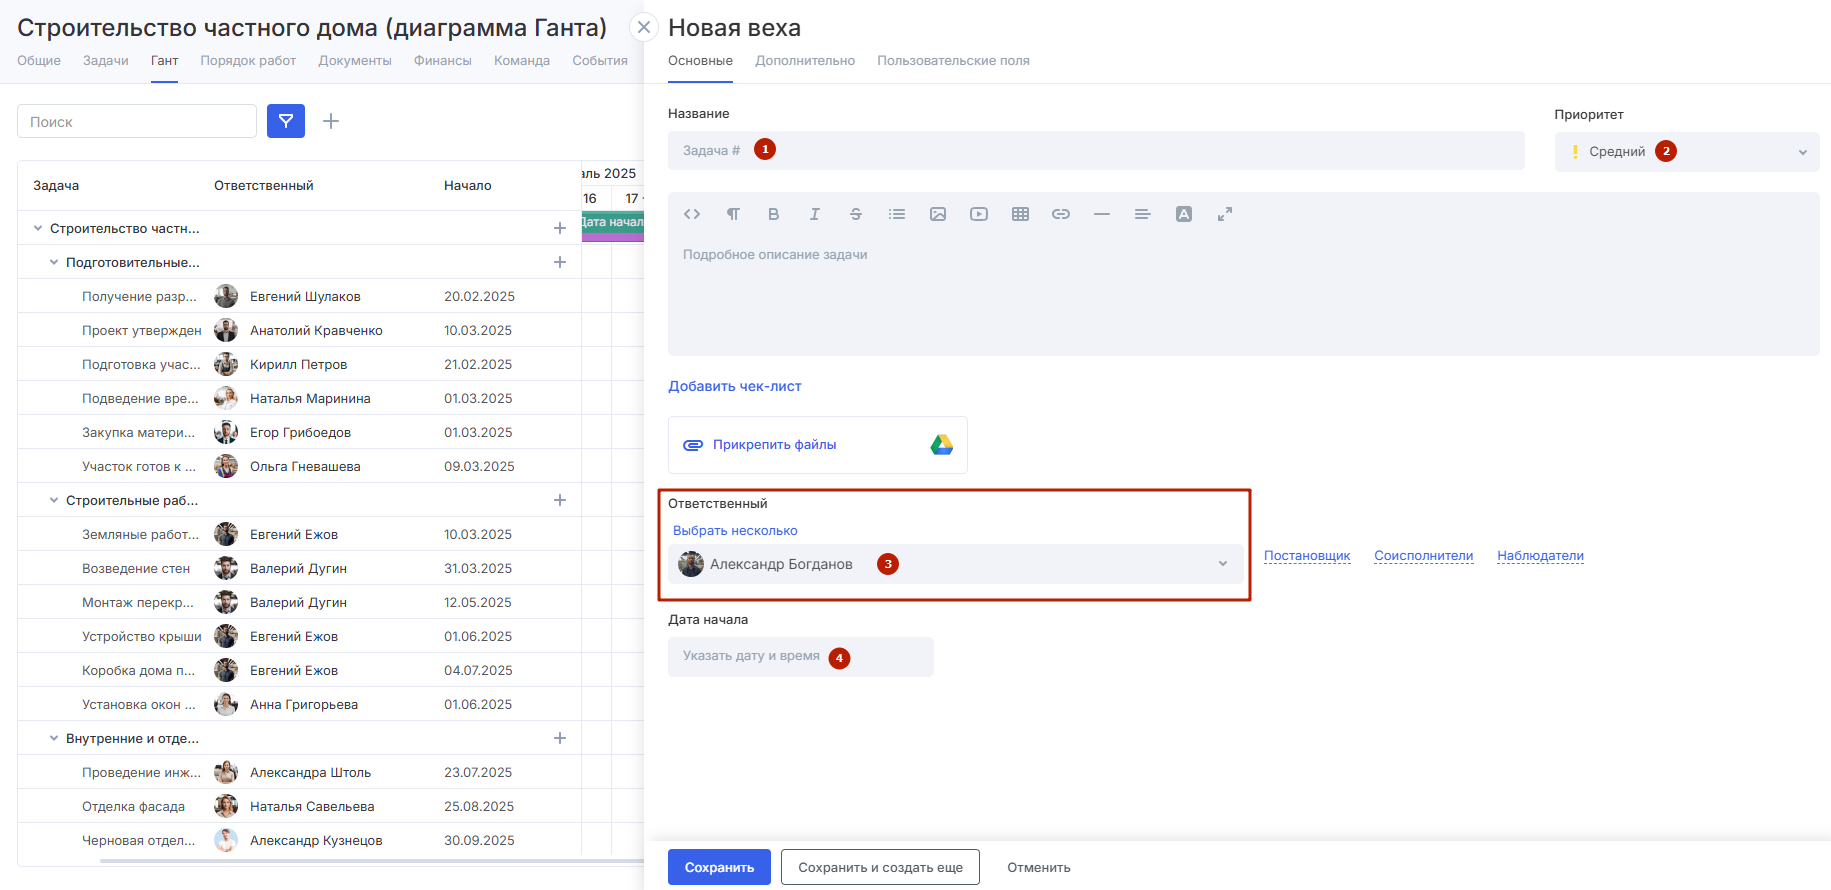Add task in Внутренние и отде... group
The image size is (1831, 890).
560,738
